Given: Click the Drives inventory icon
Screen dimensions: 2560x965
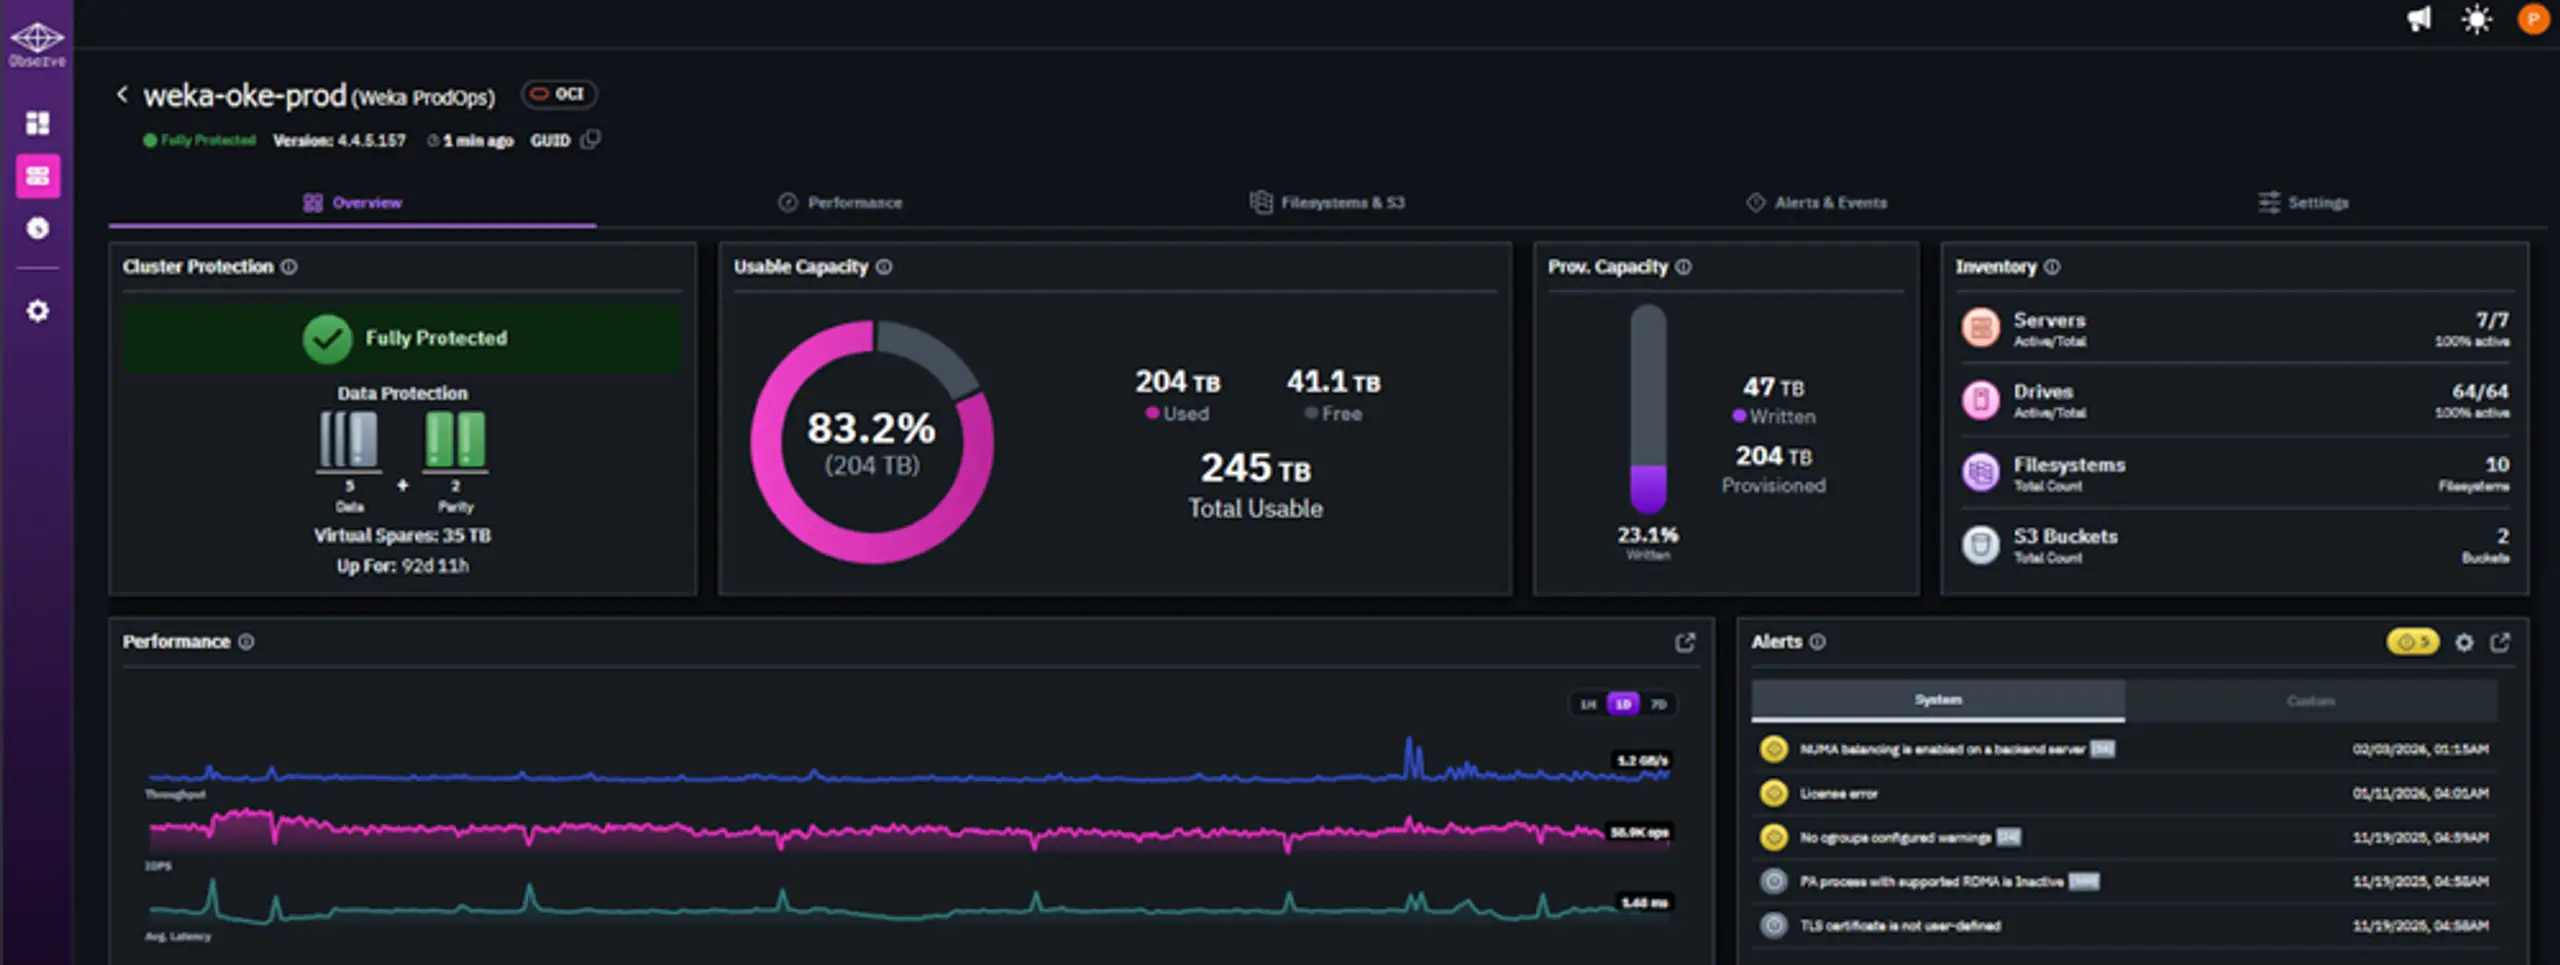Looking at the screenshot, I should pyautogui.click(x=1980, y=400).
